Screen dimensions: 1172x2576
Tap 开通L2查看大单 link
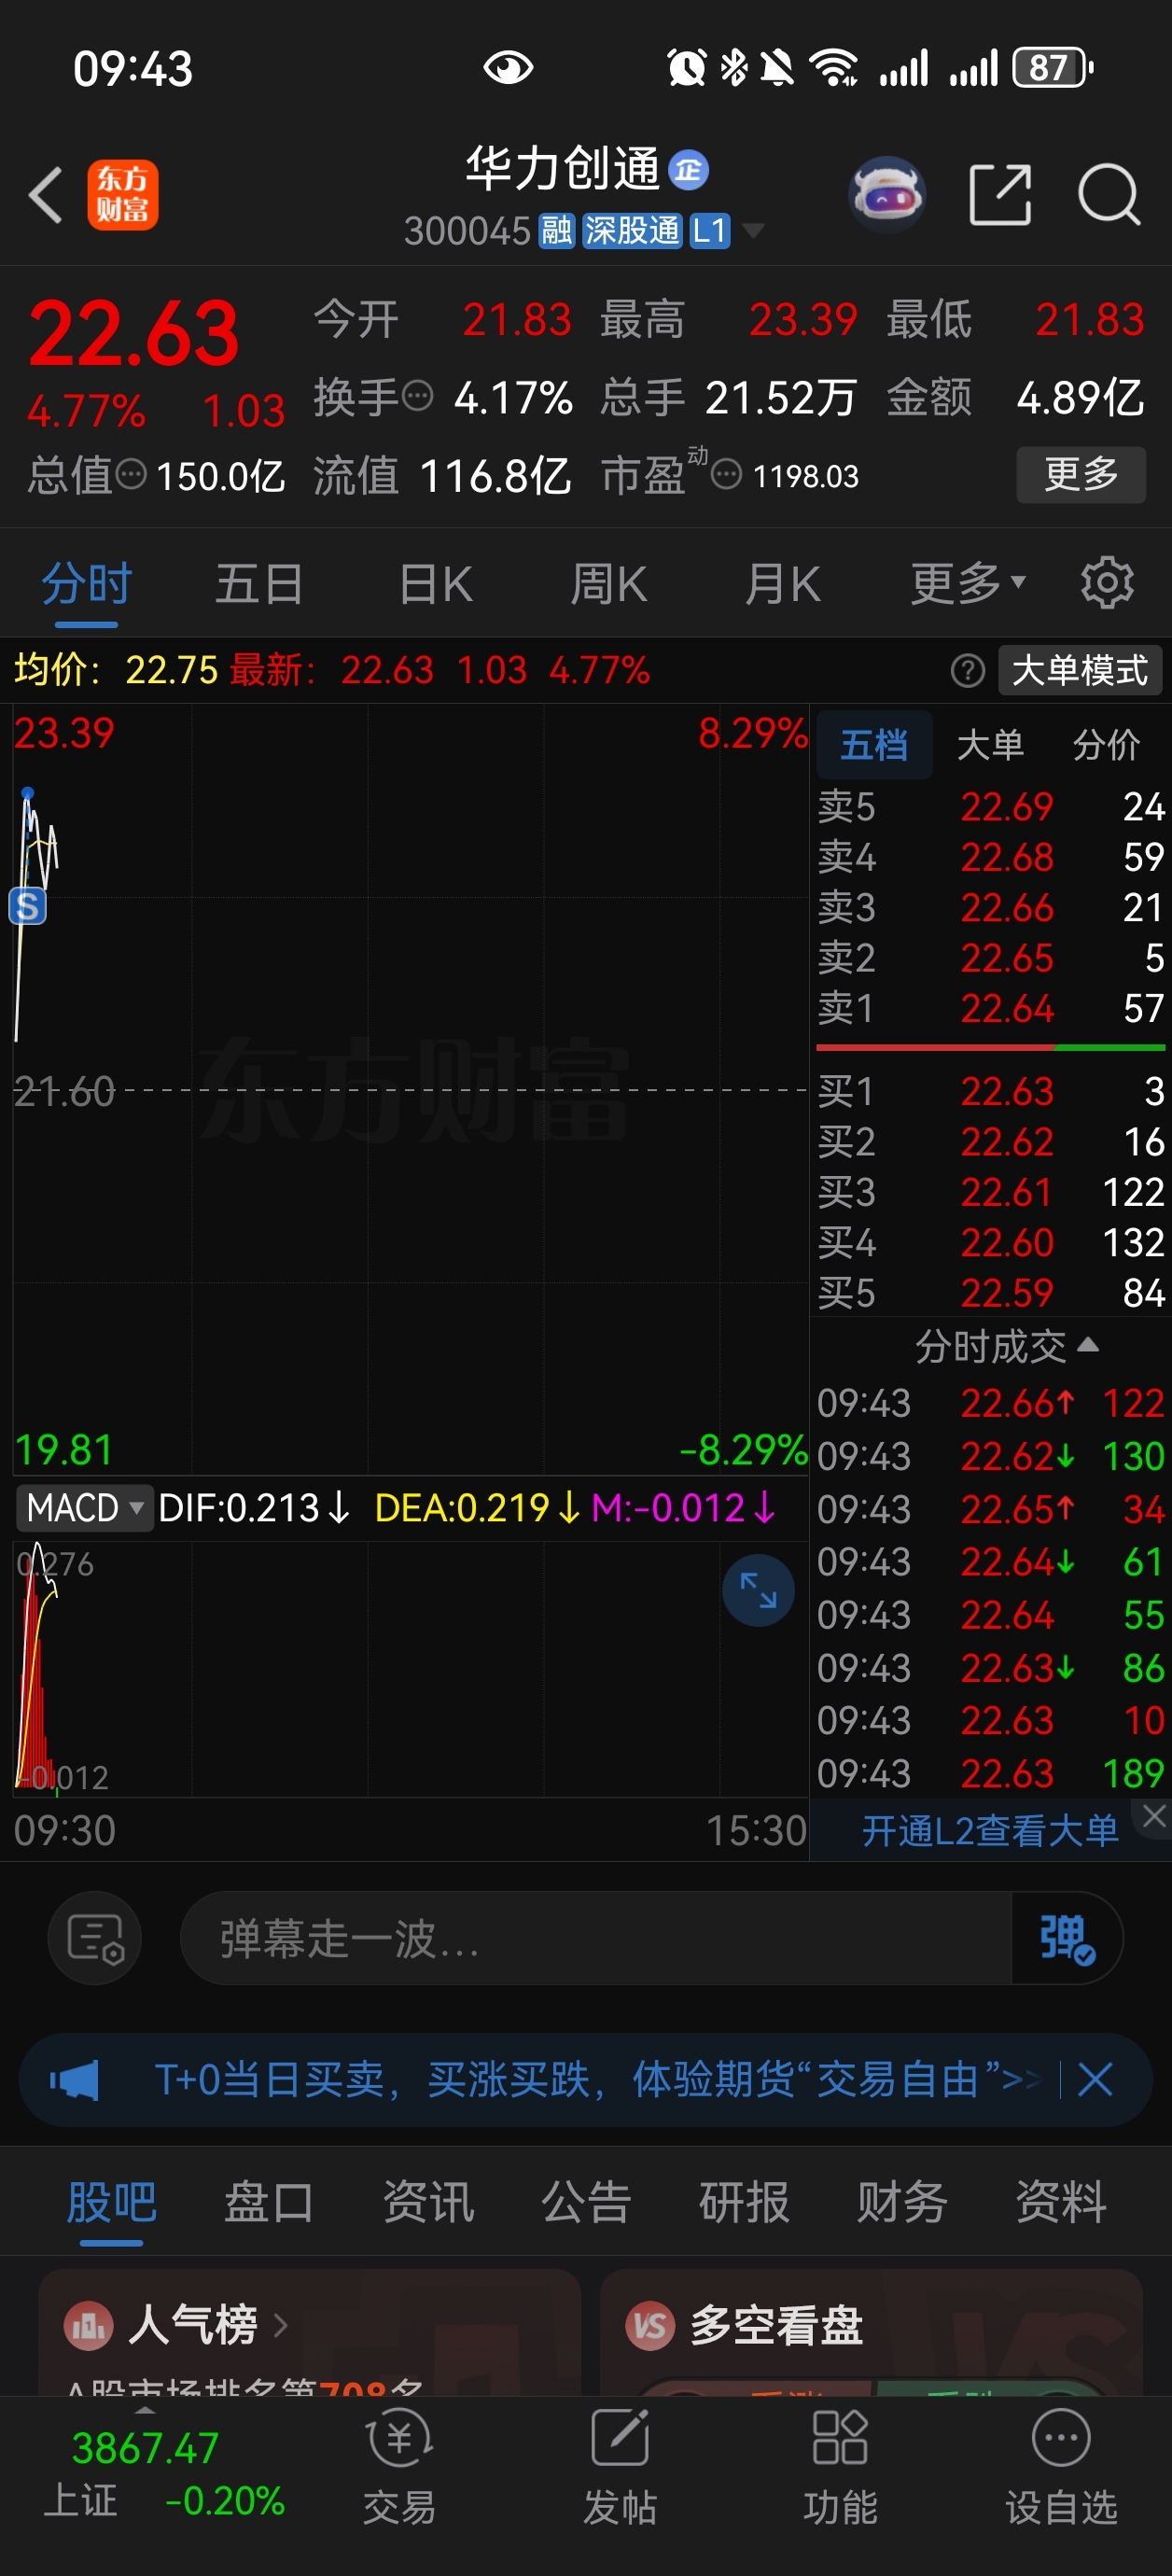click(990, 1830)
